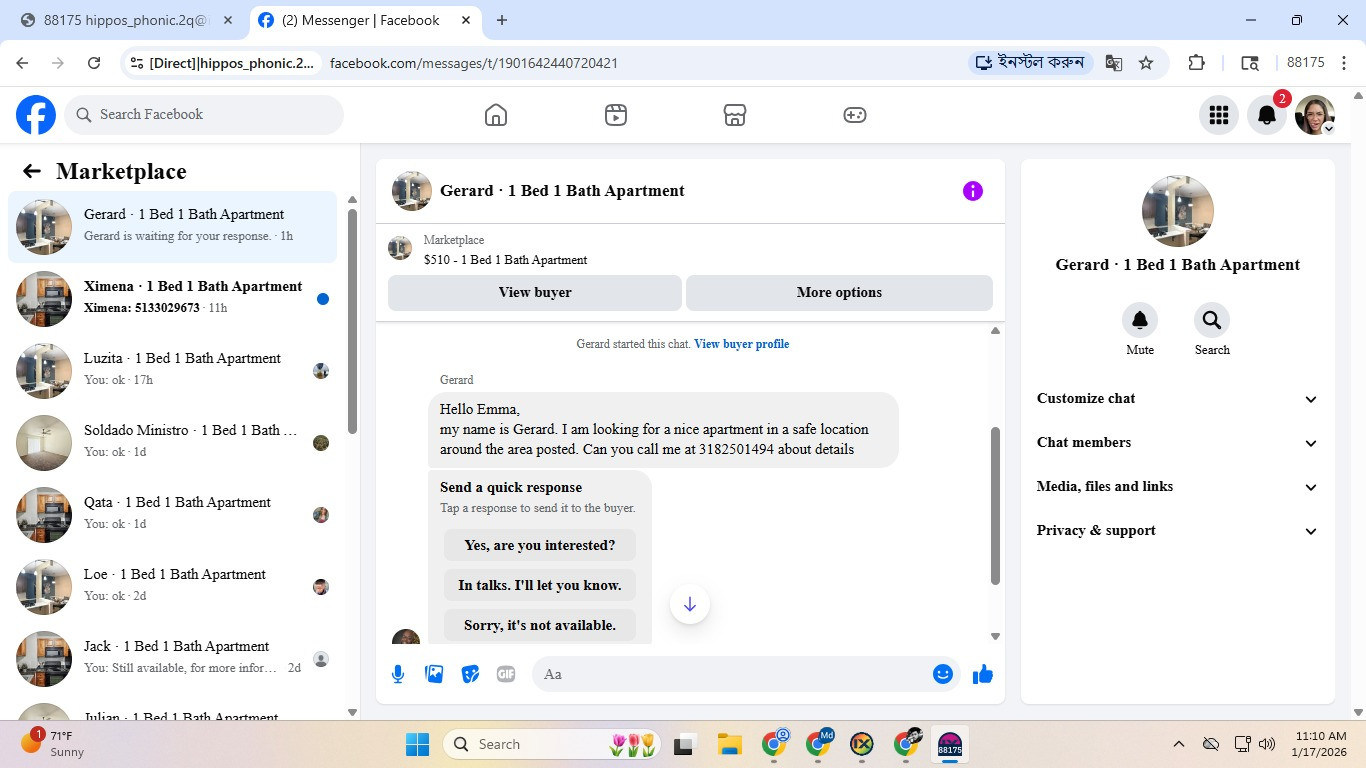Image resolution: width=1366 pixels, height=768 pixels.
Task: Click the browser address bar URL
Action: (474, 63)
